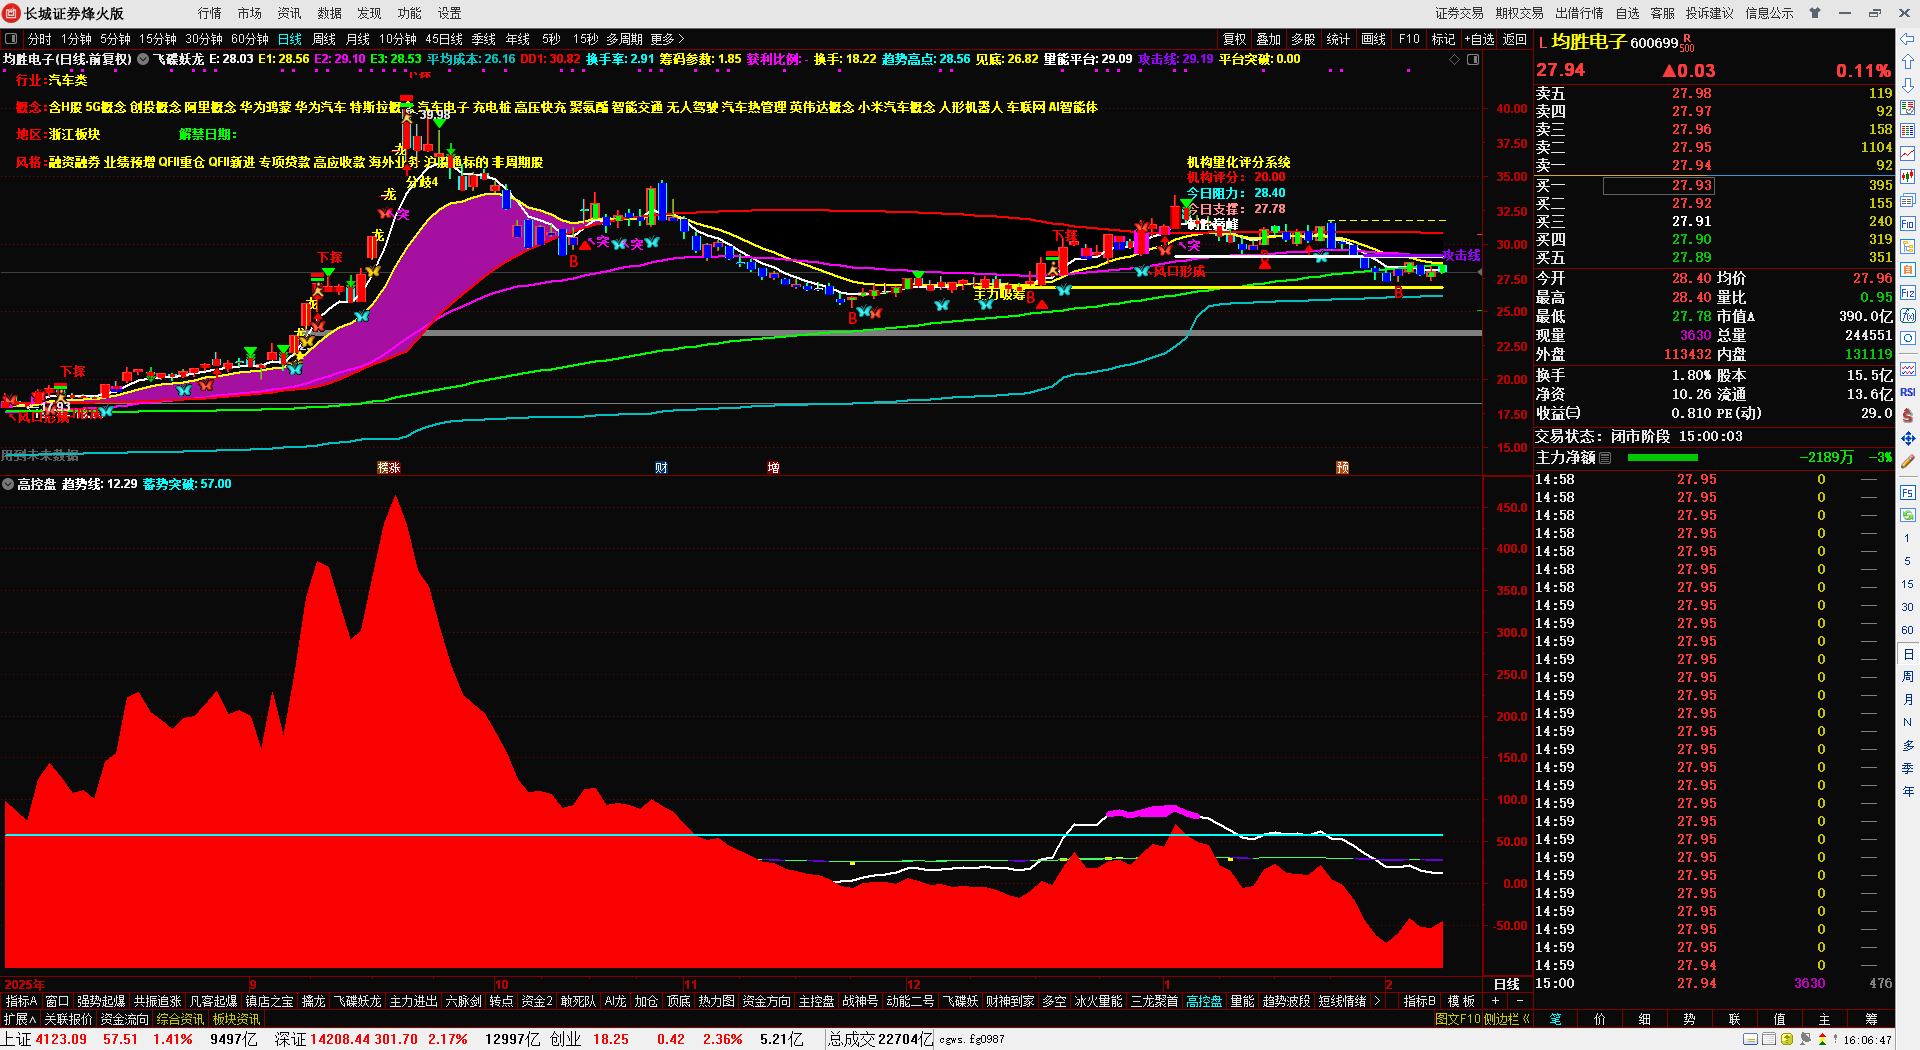Click the minus zoom-out button
This screenshot has width=1920, height=1050.
coord(1520,1001)
